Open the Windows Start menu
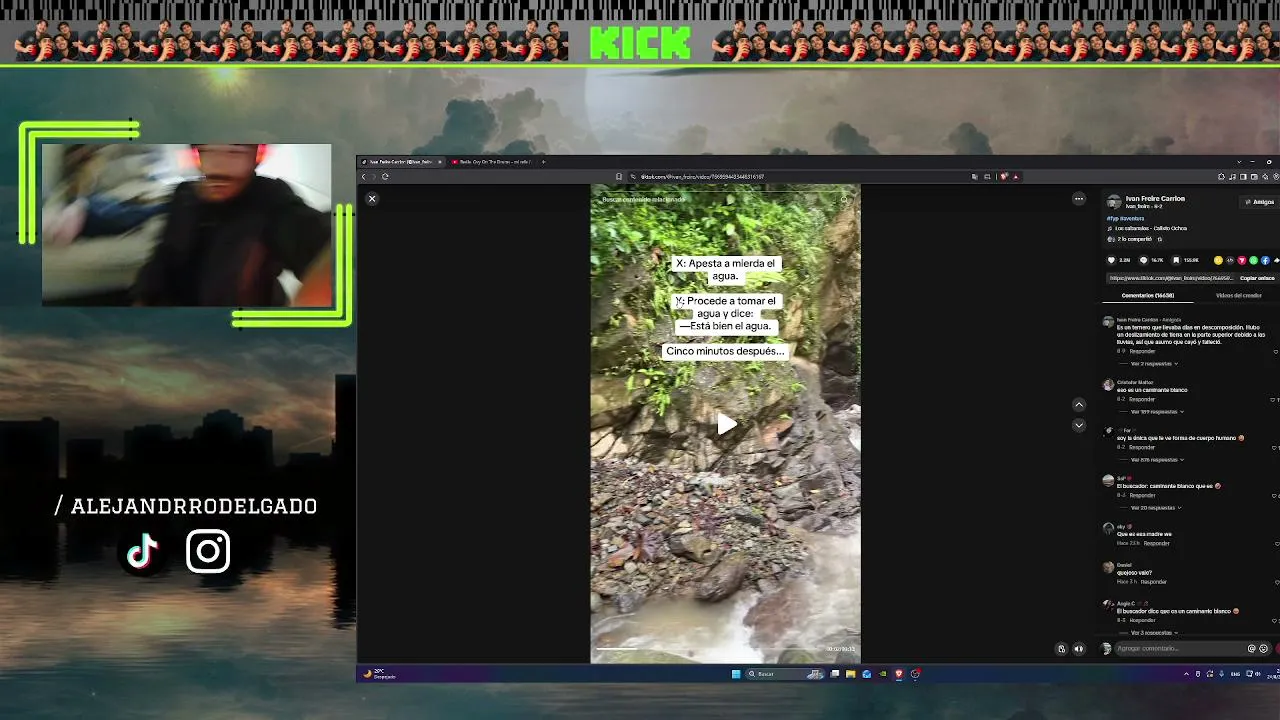 click(736, 674)
